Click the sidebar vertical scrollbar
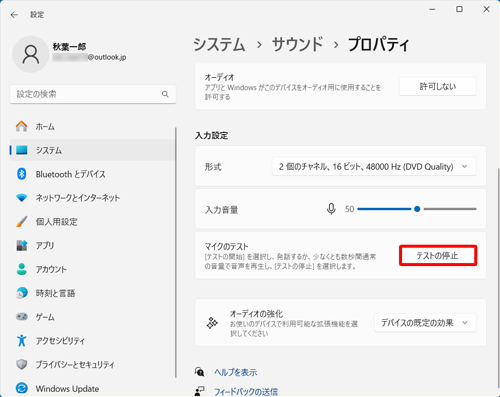Viewport: 500px width, 397px height. pos(176,252)
